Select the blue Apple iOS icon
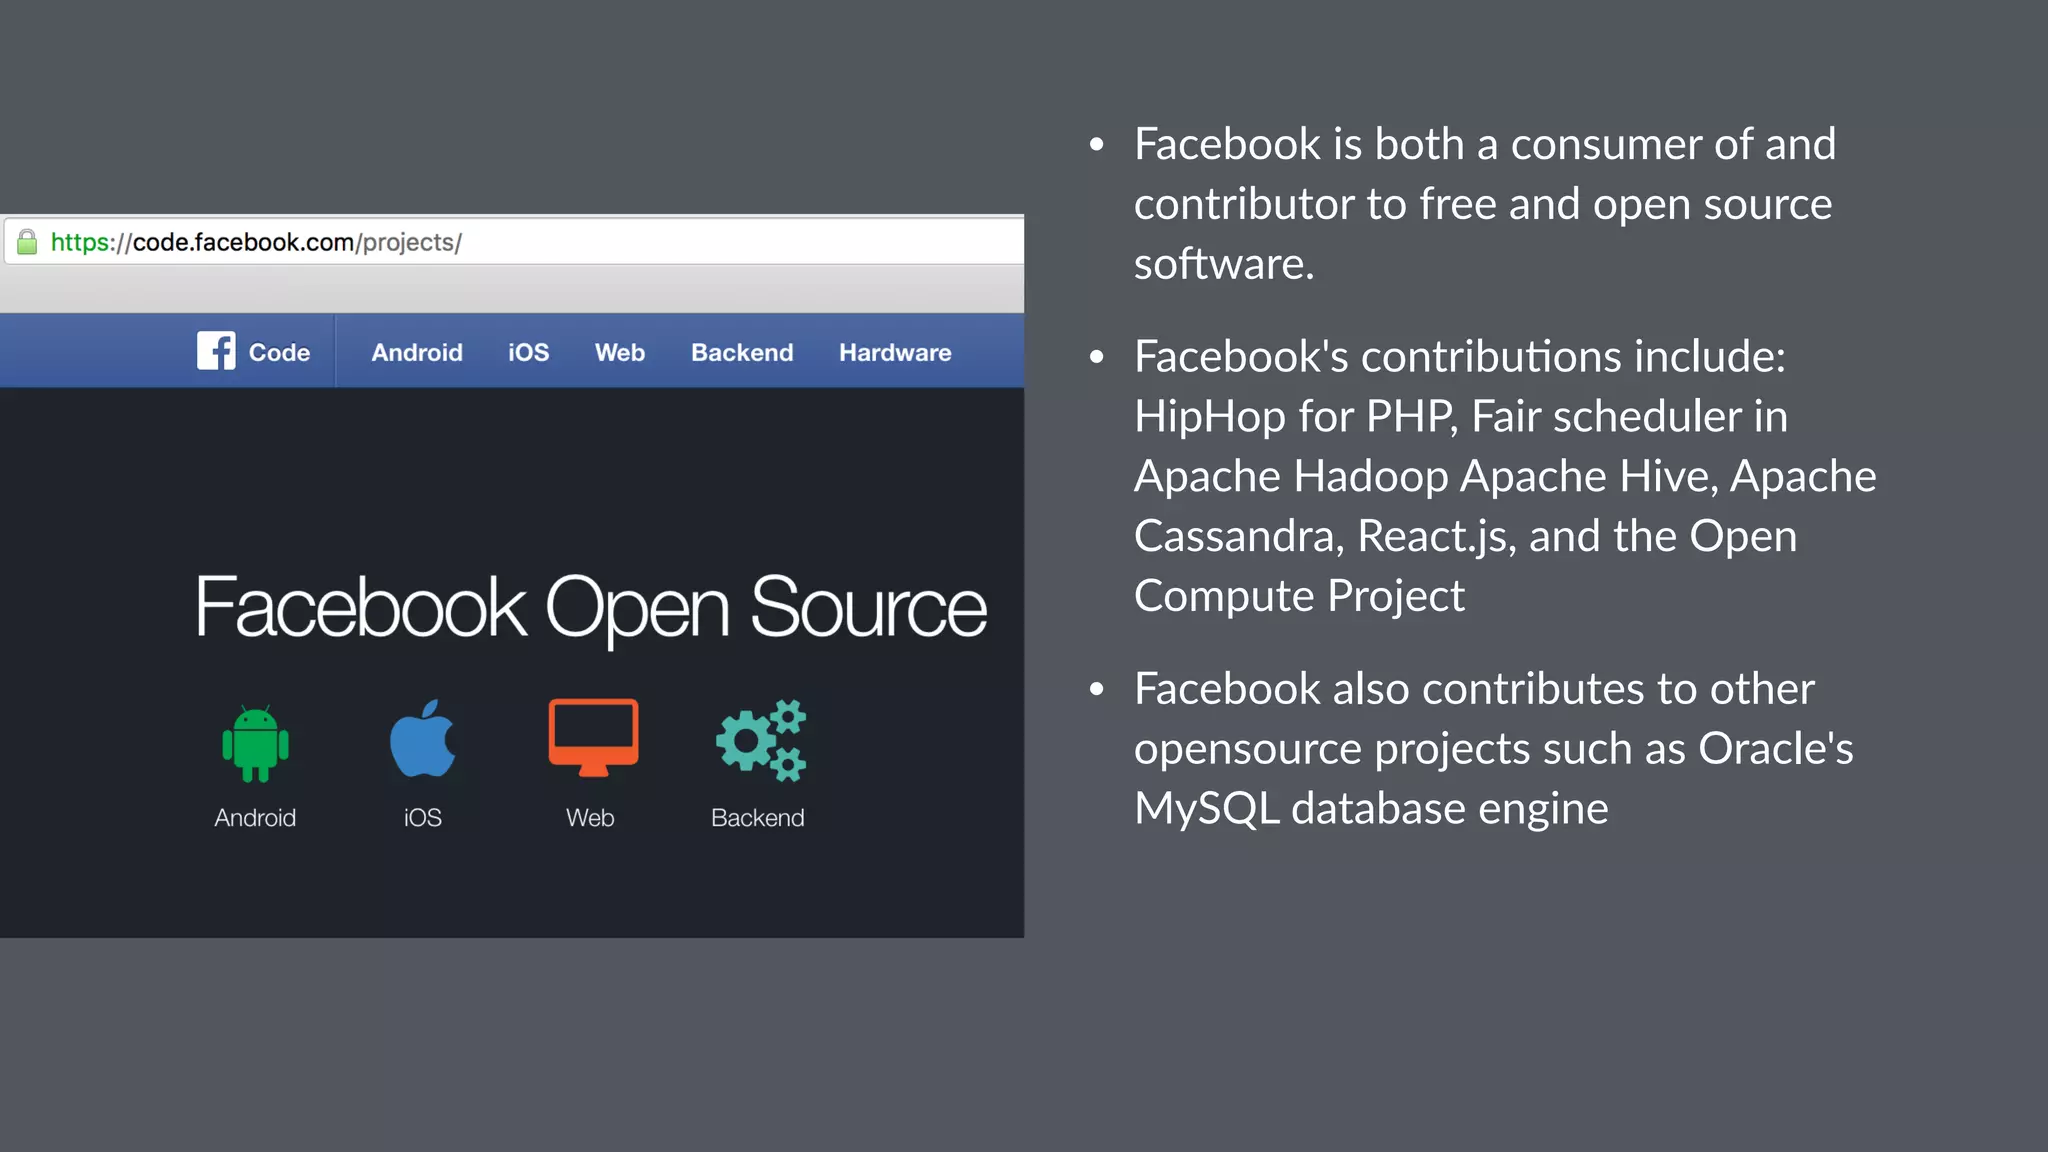The image size is (2048, 1152). [x=422, y=739]
